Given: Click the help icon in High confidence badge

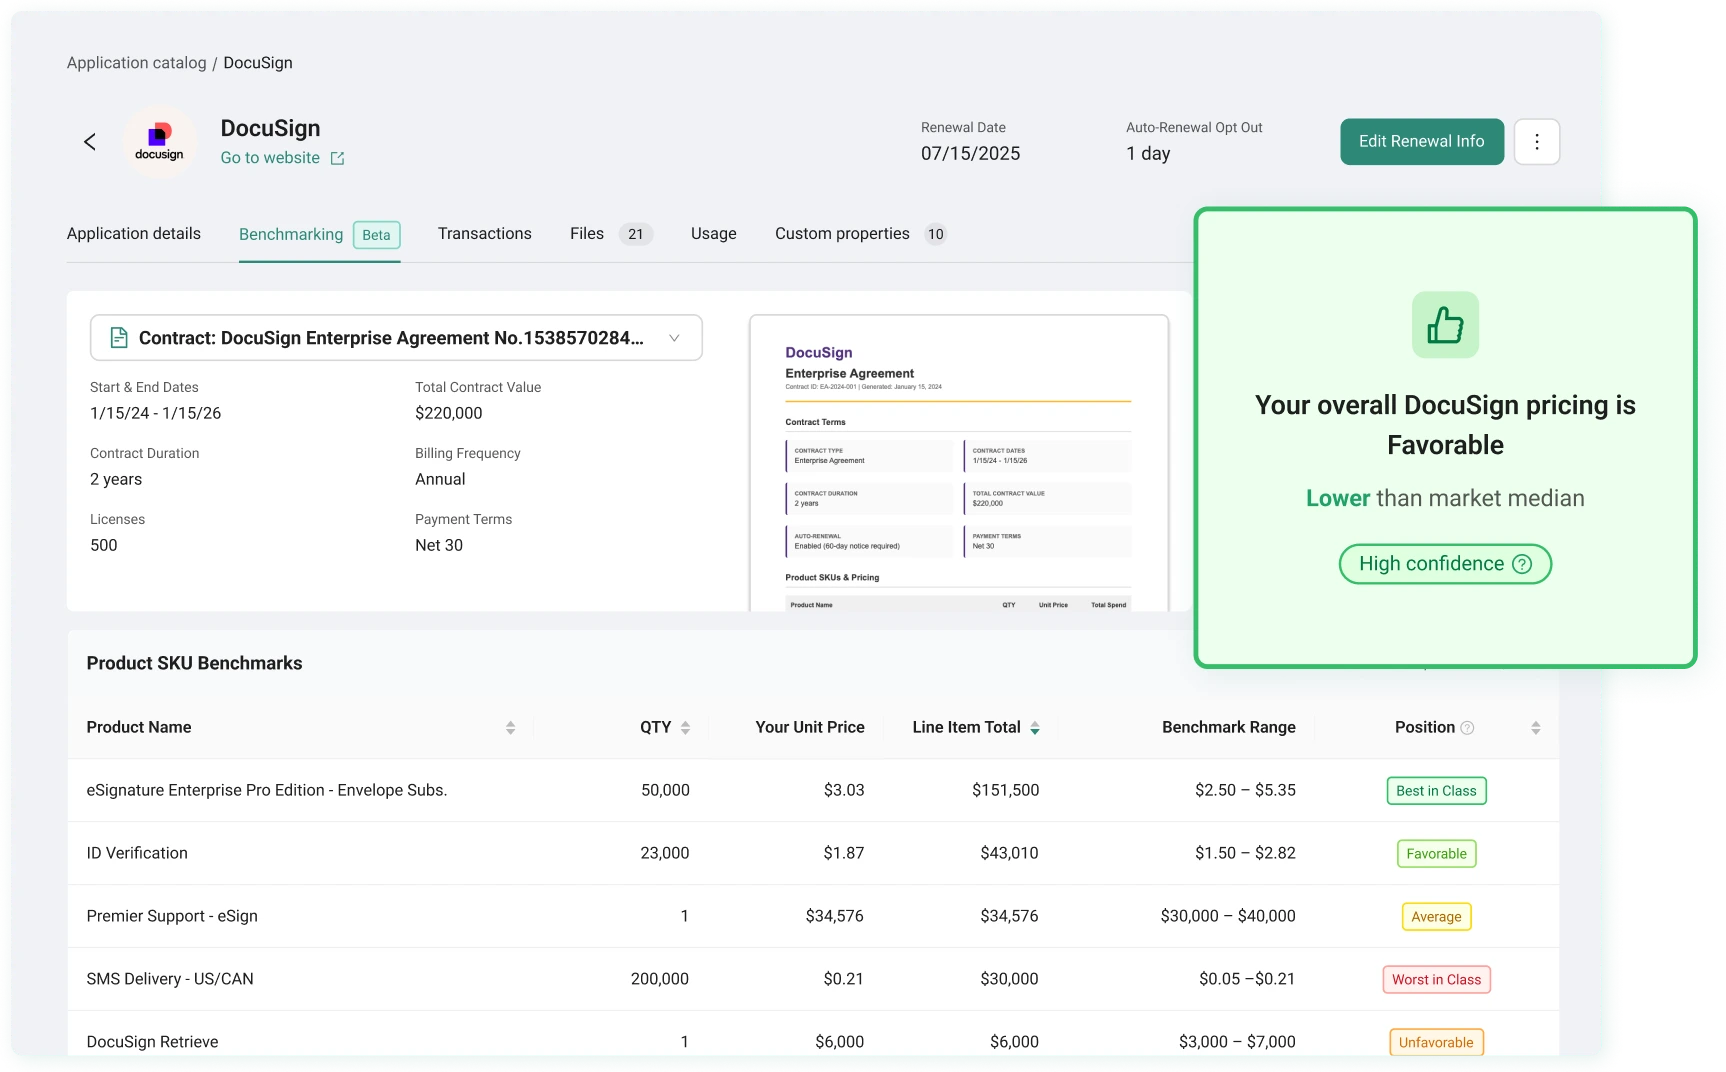Looking at the screenshot, I should 1522,564.
